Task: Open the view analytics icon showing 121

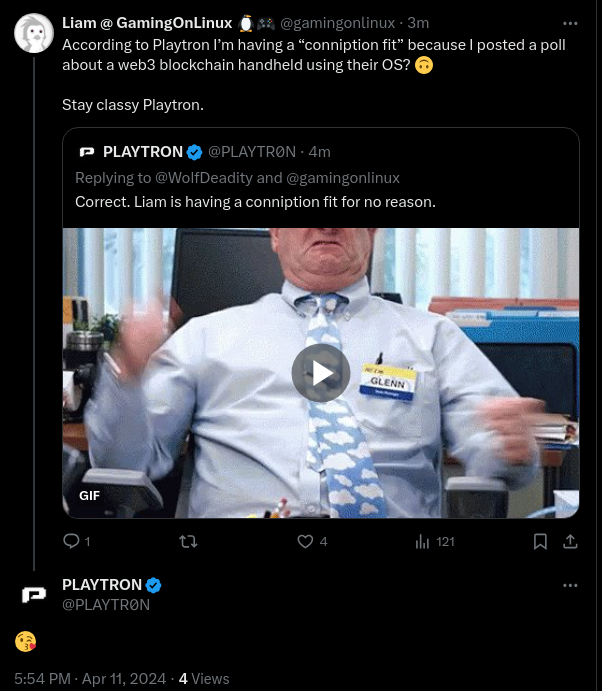Action: pyautogui.click(x=423, y=541)
